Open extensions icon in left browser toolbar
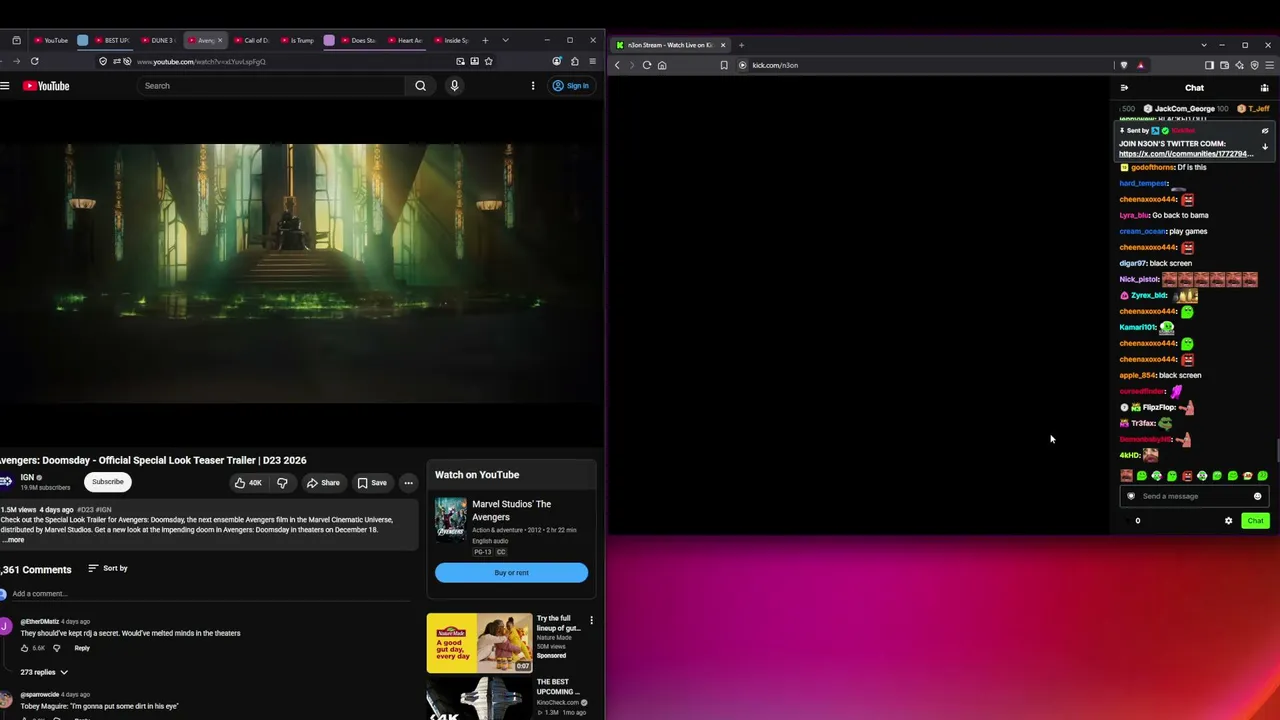 [x=574, y=61]
